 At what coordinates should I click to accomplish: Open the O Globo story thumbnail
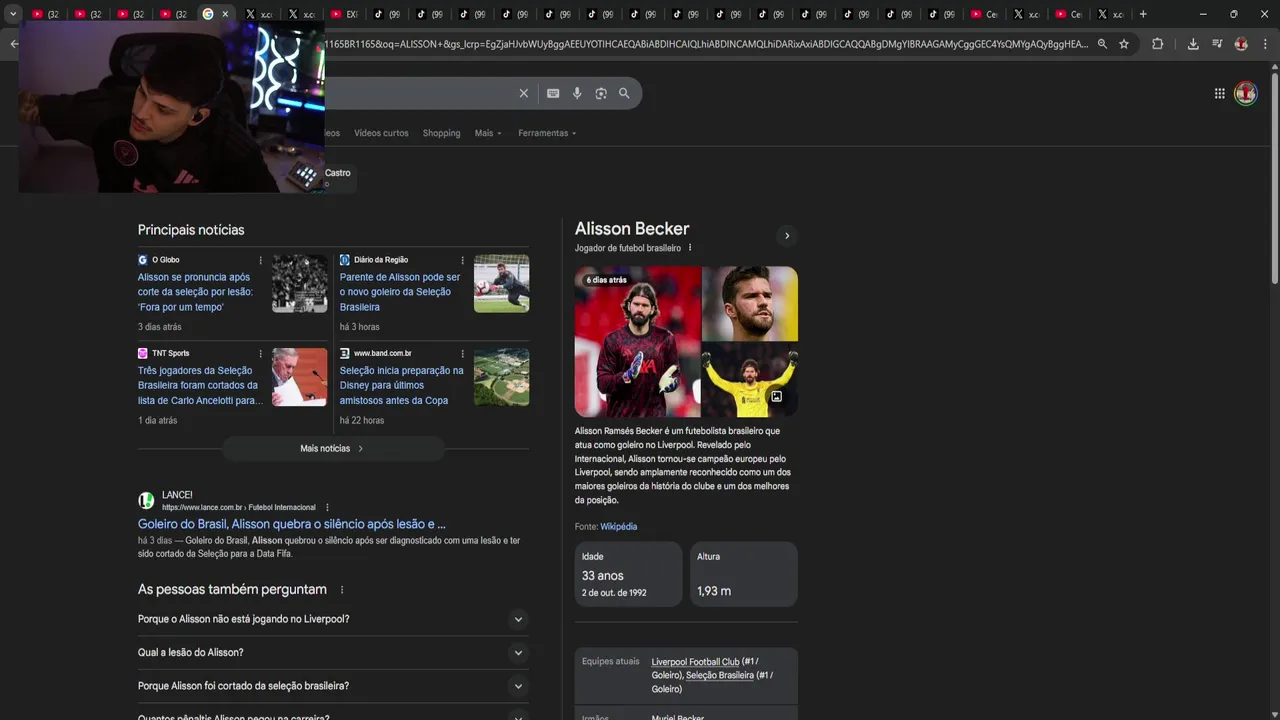tap(299, 284)
